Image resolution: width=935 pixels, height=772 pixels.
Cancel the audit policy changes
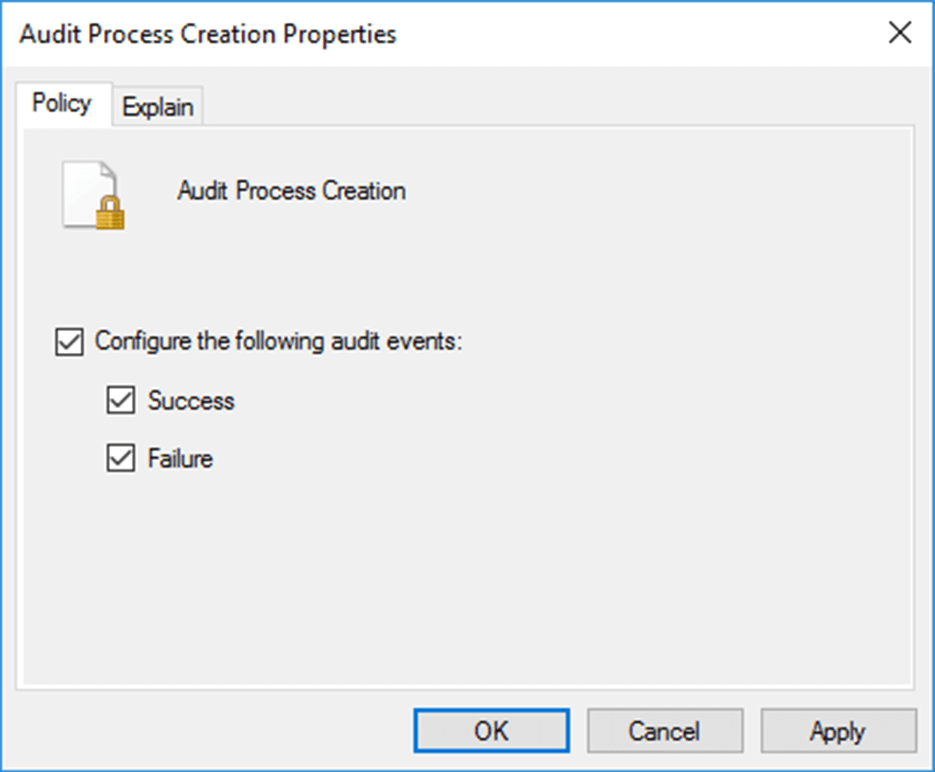(664, 731)
